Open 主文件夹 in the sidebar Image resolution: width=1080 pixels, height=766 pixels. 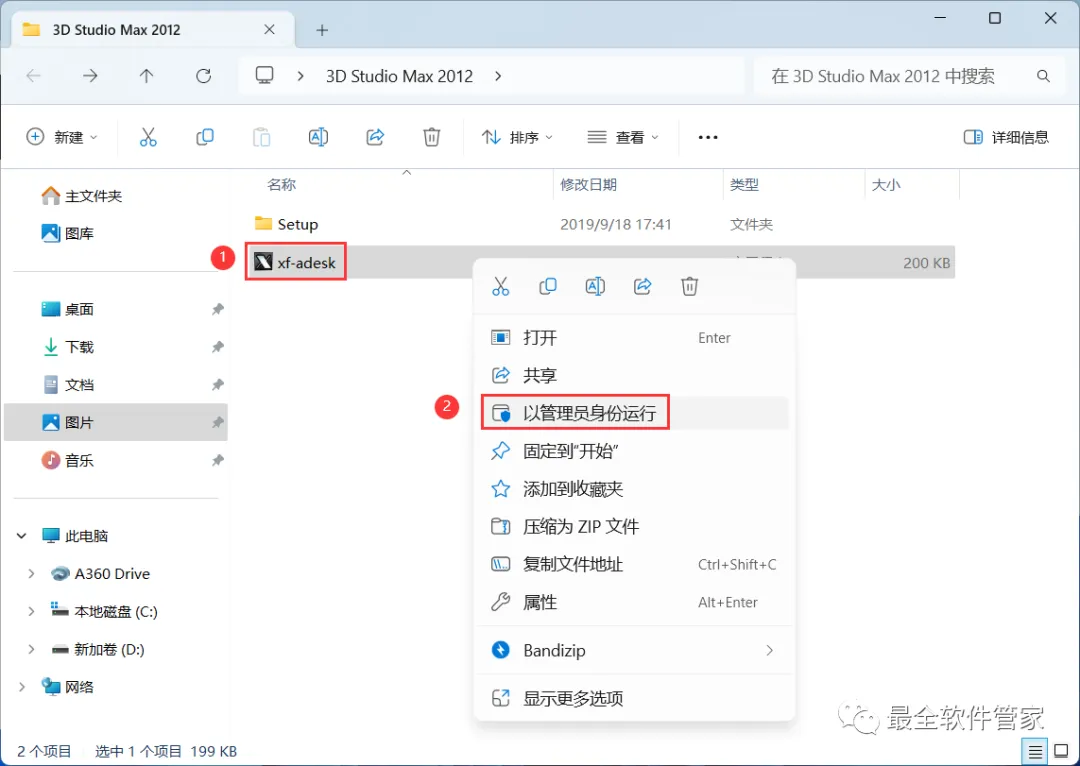[x=82, y=196]
